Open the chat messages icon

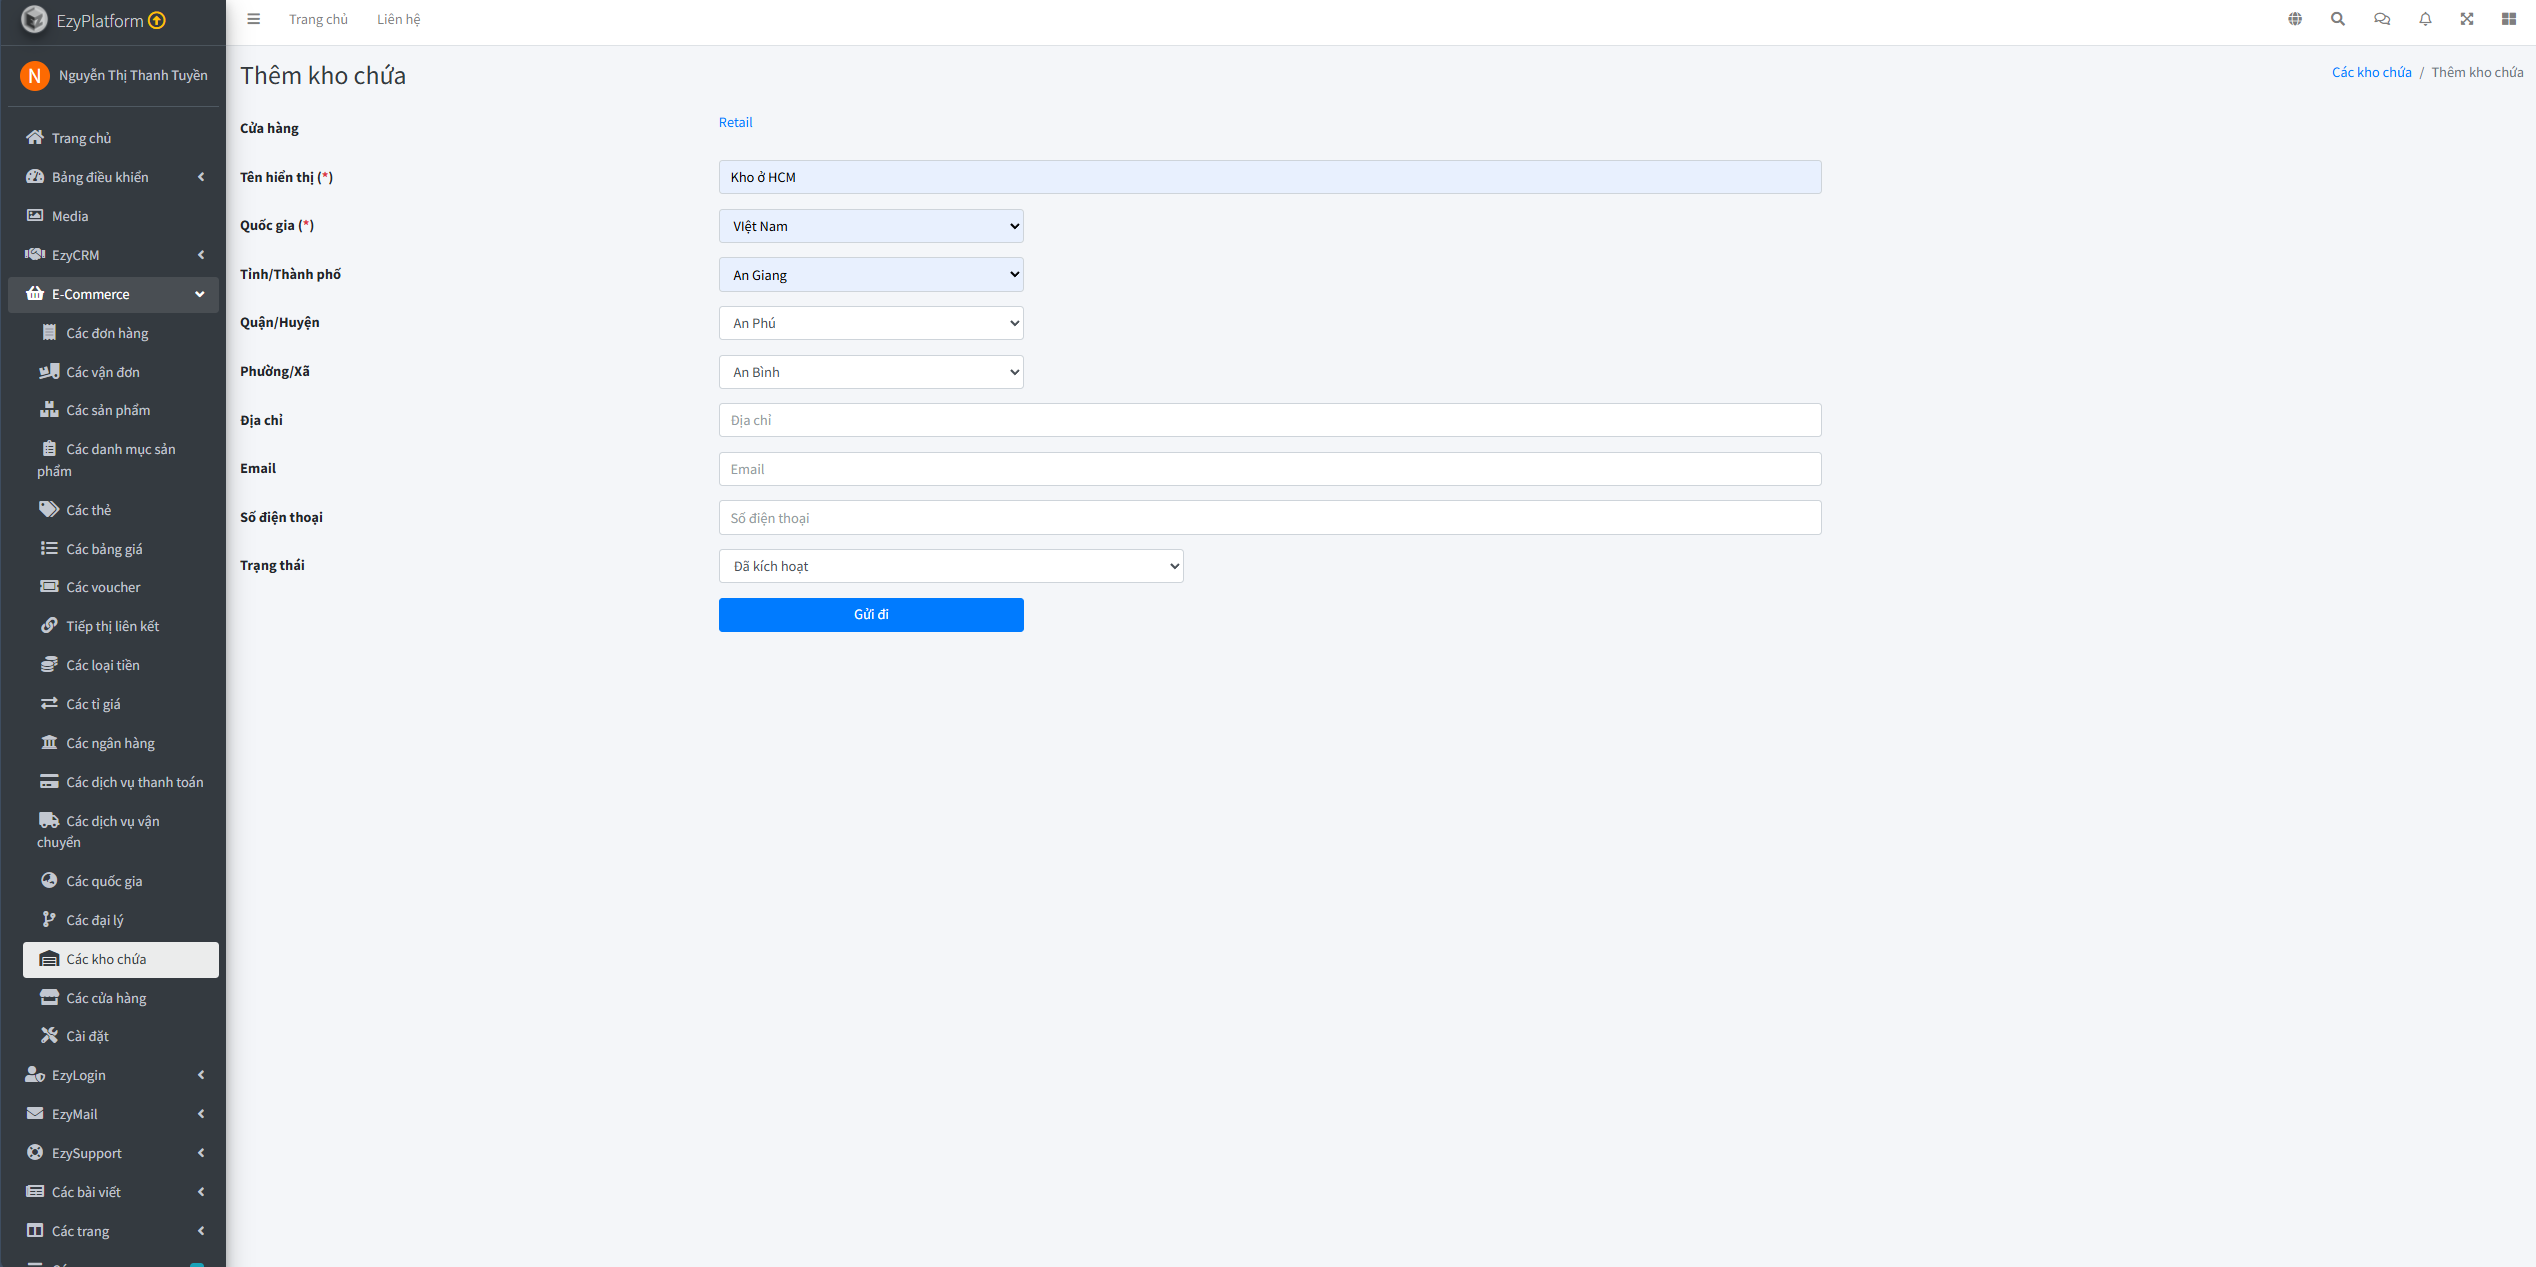click(2382, 19)
